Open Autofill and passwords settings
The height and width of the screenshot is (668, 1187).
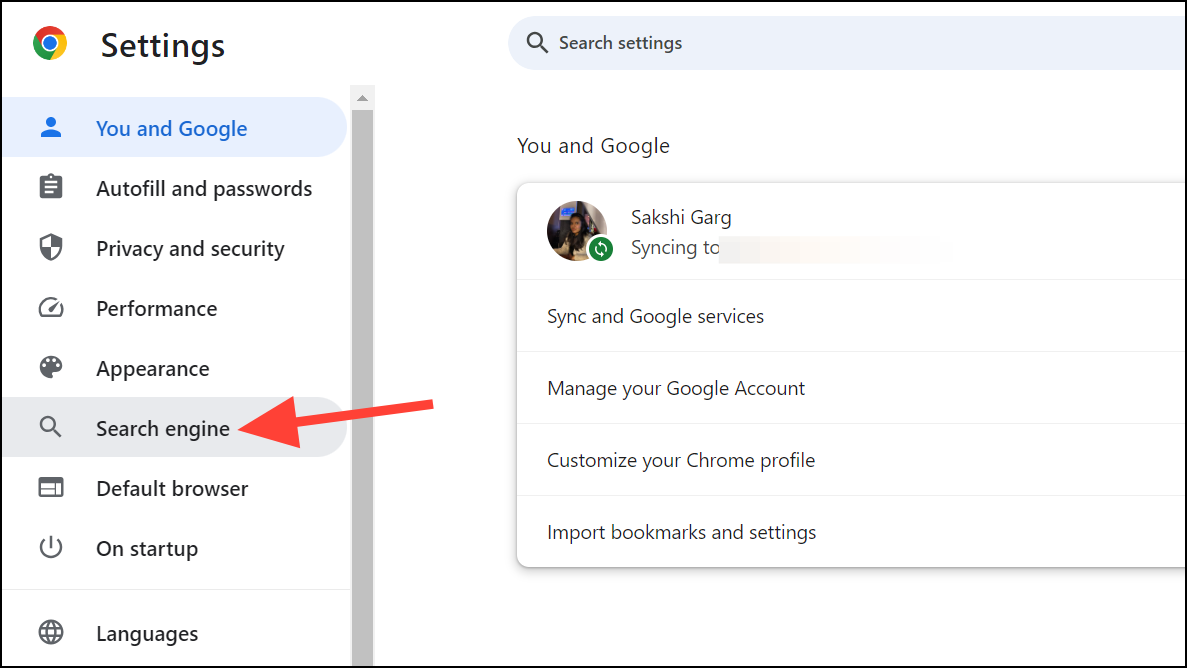(175, 188)
